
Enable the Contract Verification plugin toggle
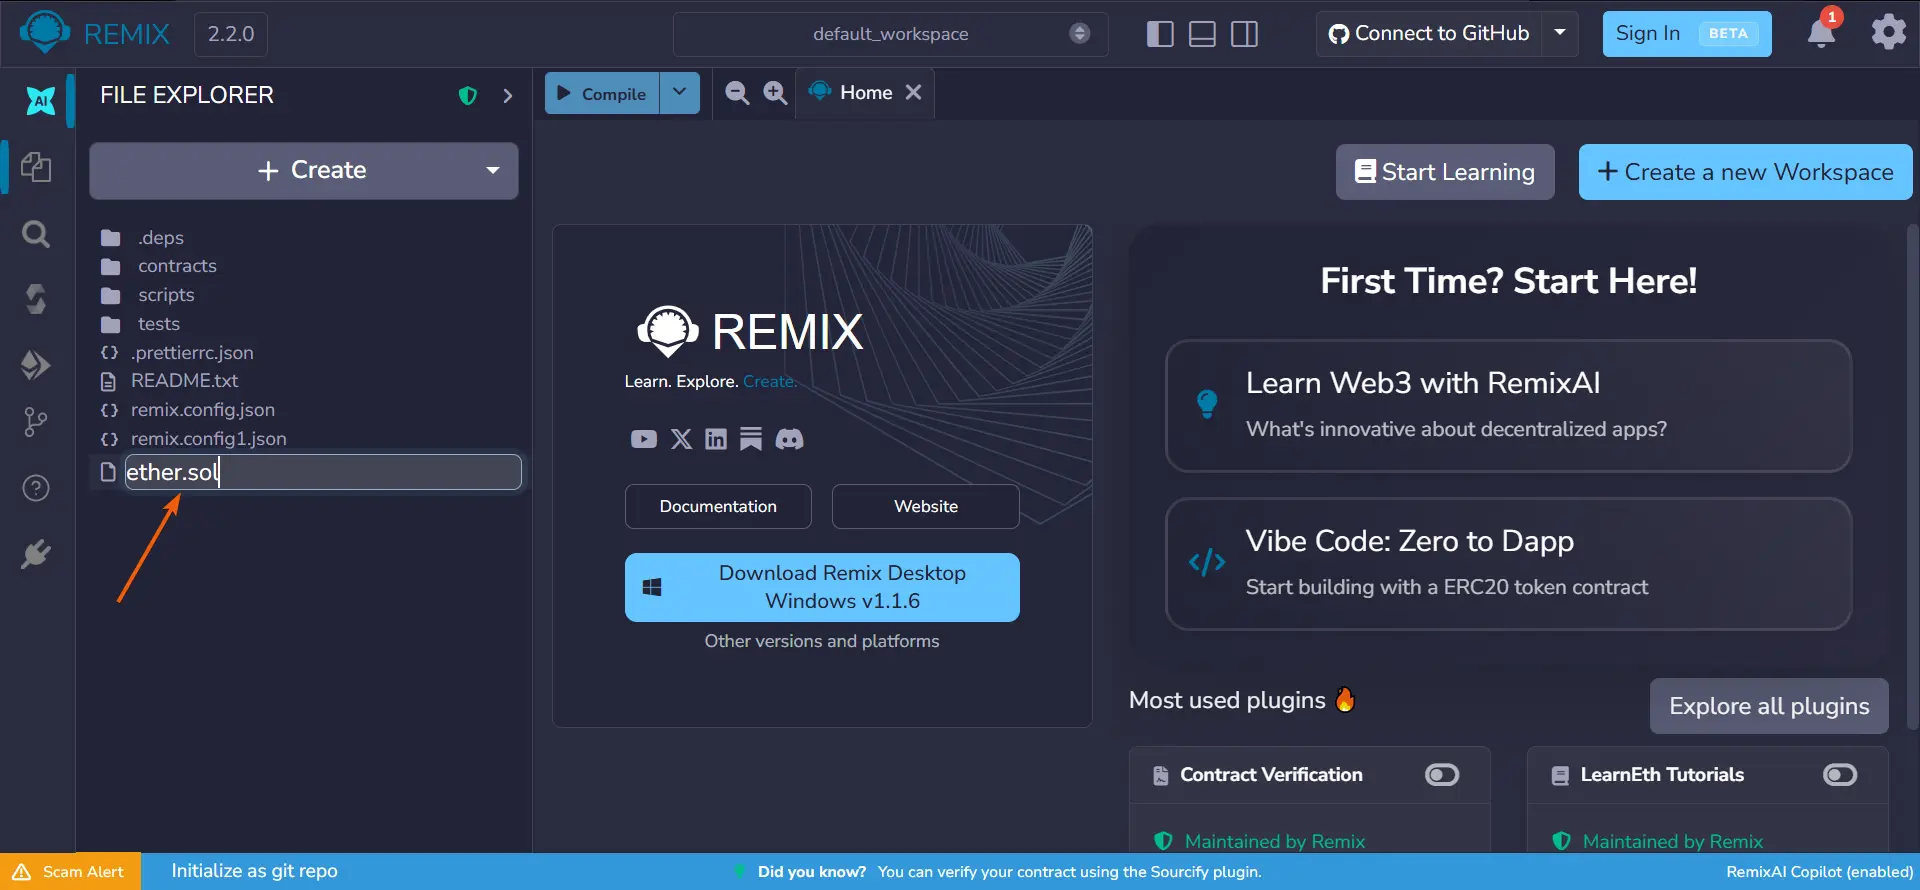point(1442,775)
